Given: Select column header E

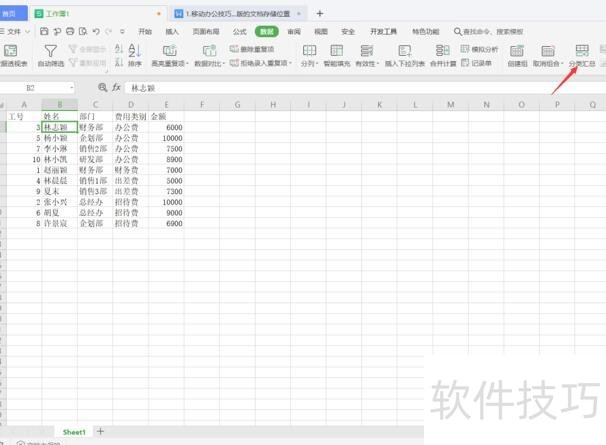Looking at the screenshot, I should pos(166,104).
